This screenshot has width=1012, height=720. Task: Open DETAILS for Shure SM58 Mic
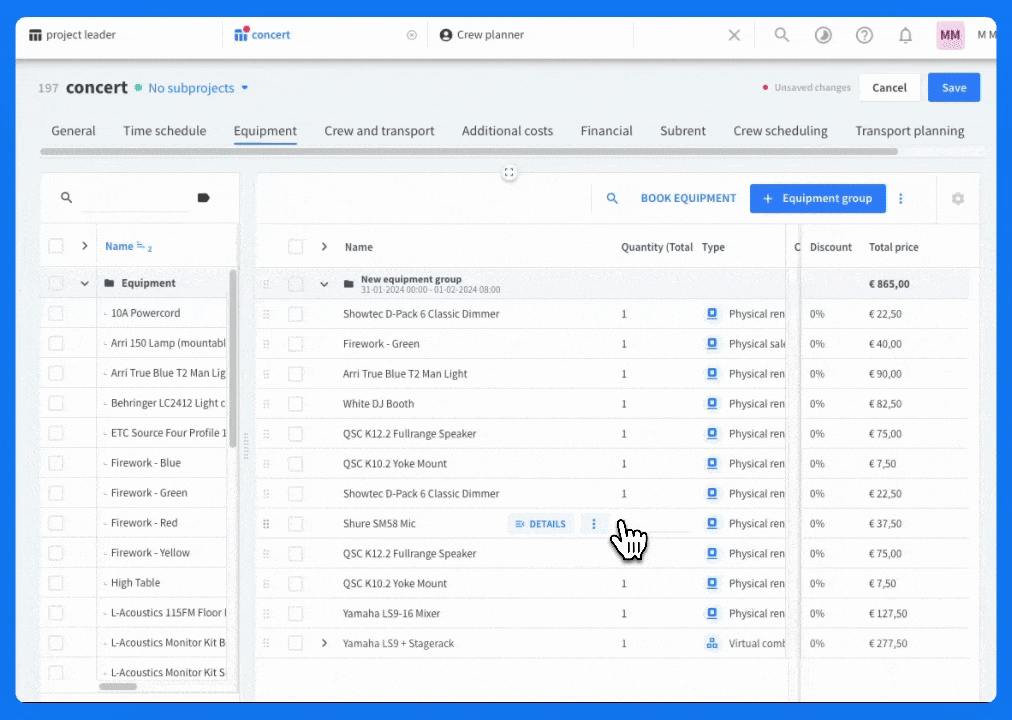541,524
